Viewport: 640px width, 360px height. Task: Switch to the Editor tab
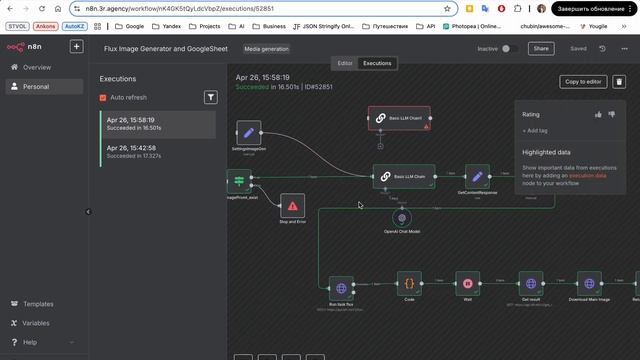[345, 63]
